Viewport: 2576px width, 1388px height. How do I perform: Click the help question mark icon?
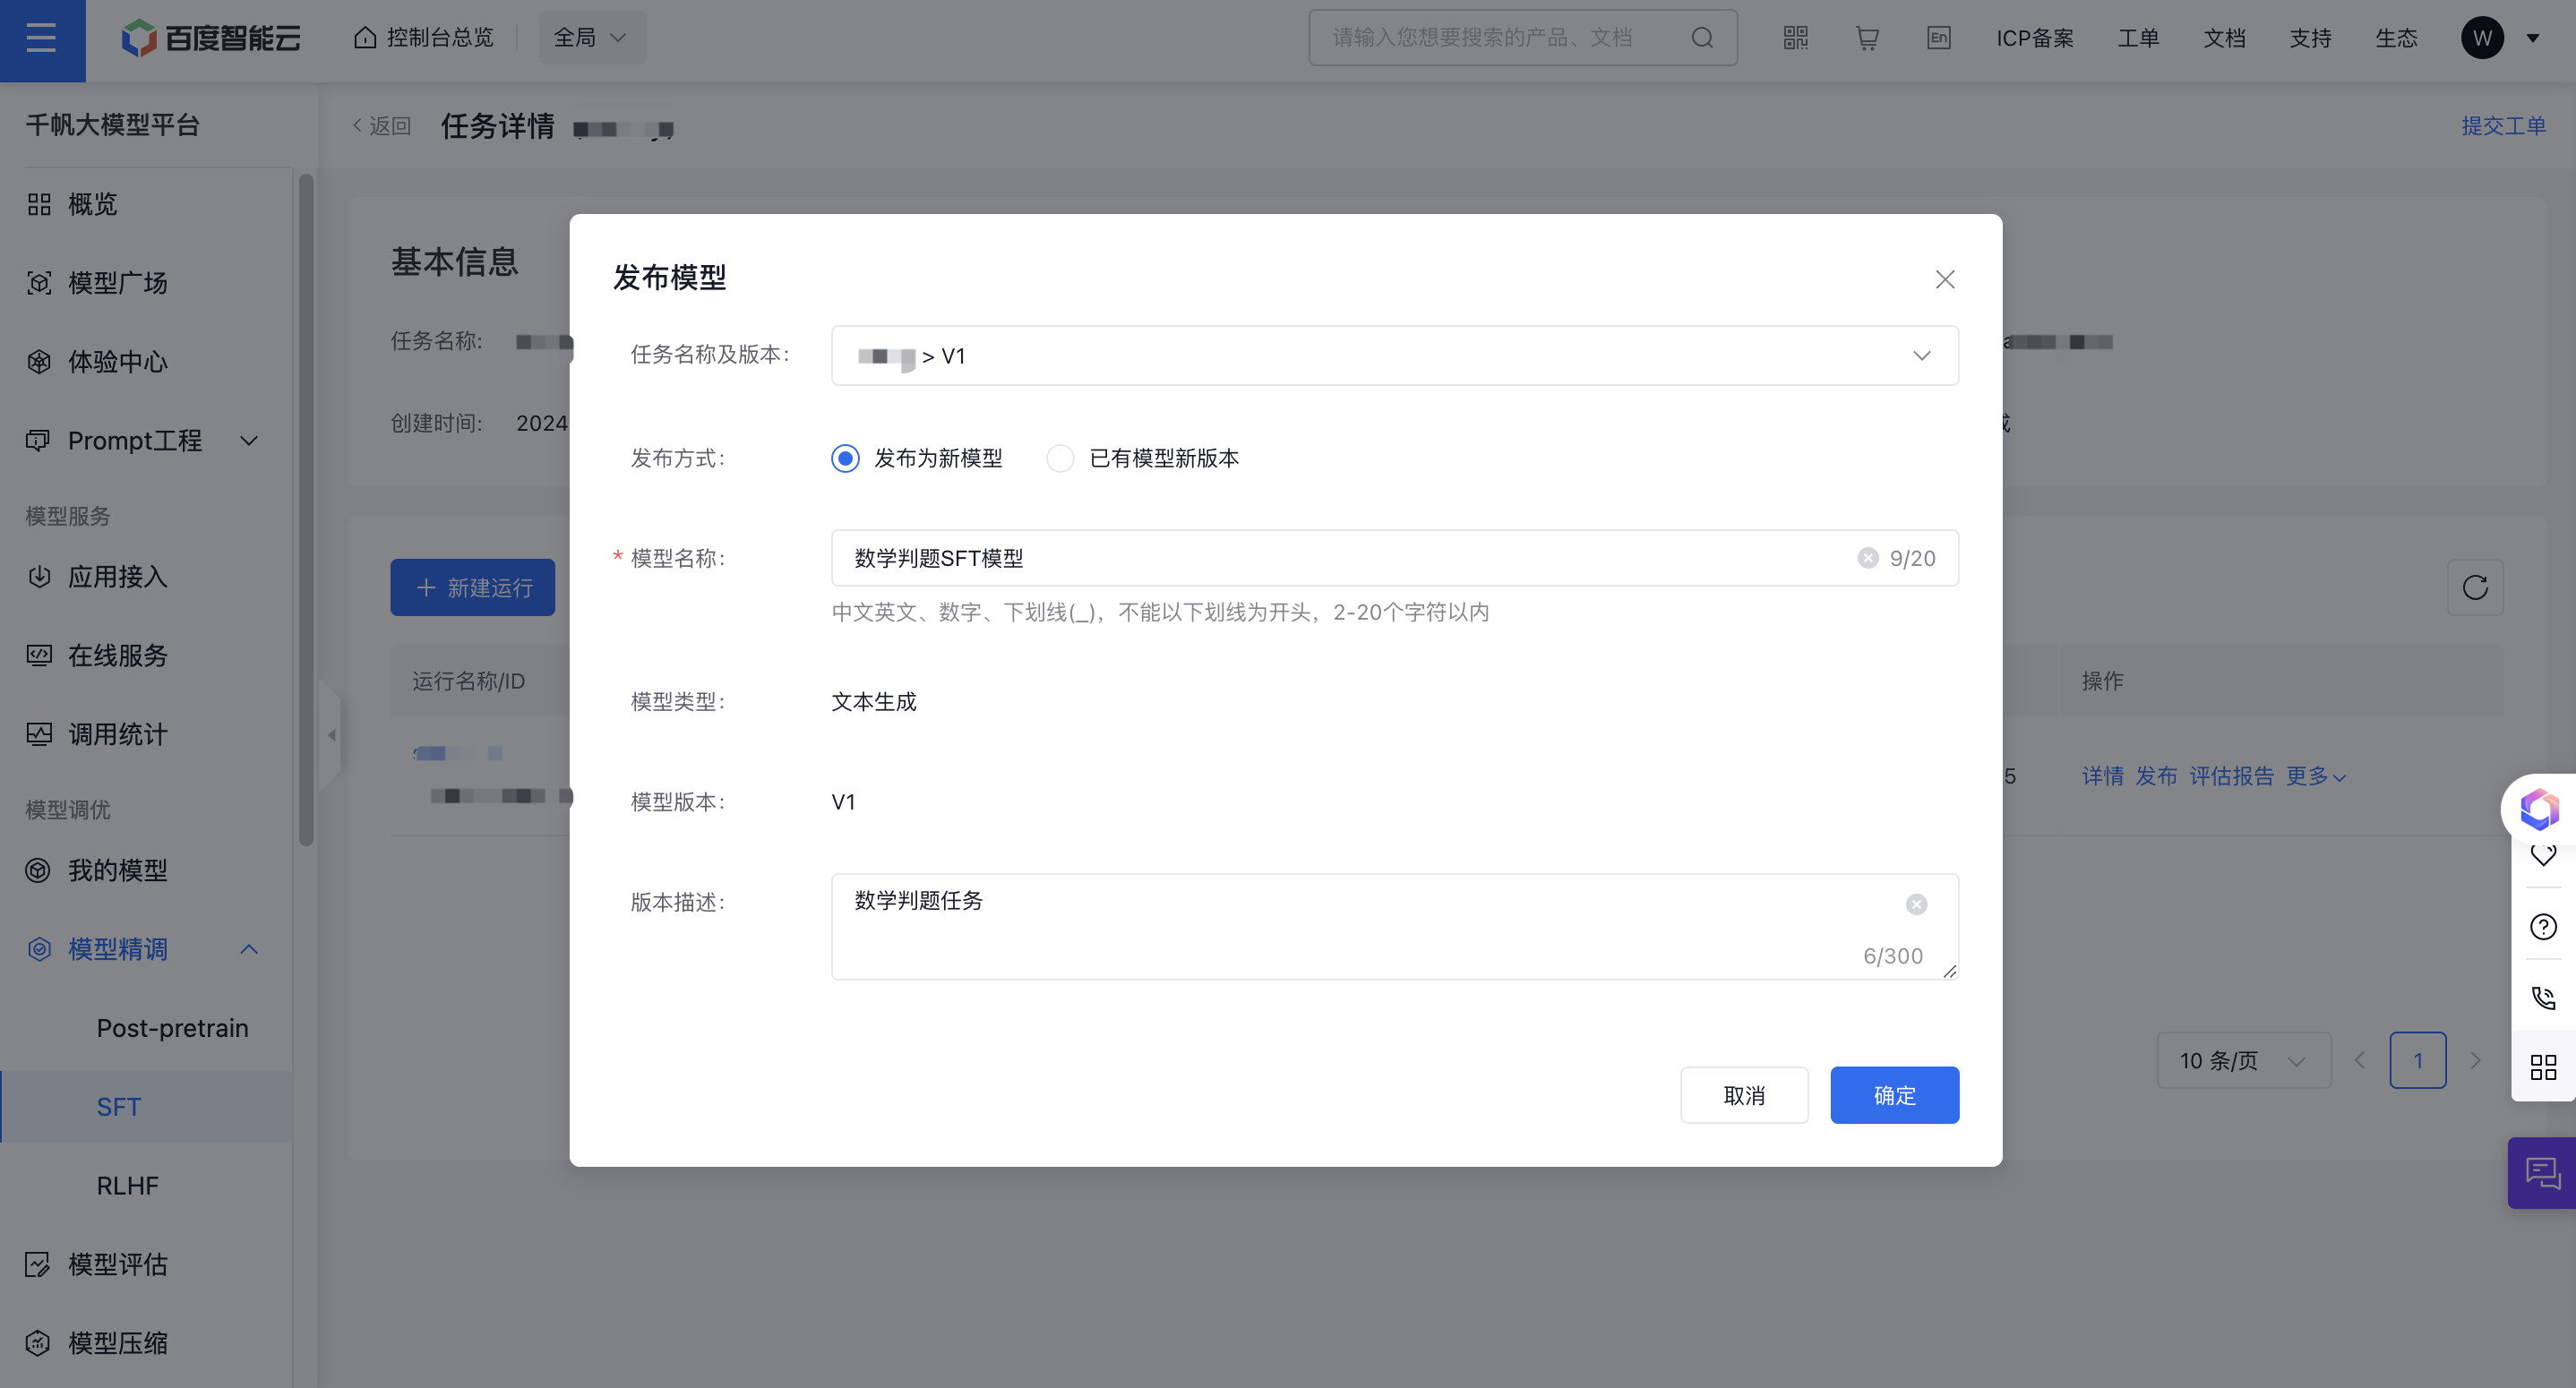(x=2543, y=926)
